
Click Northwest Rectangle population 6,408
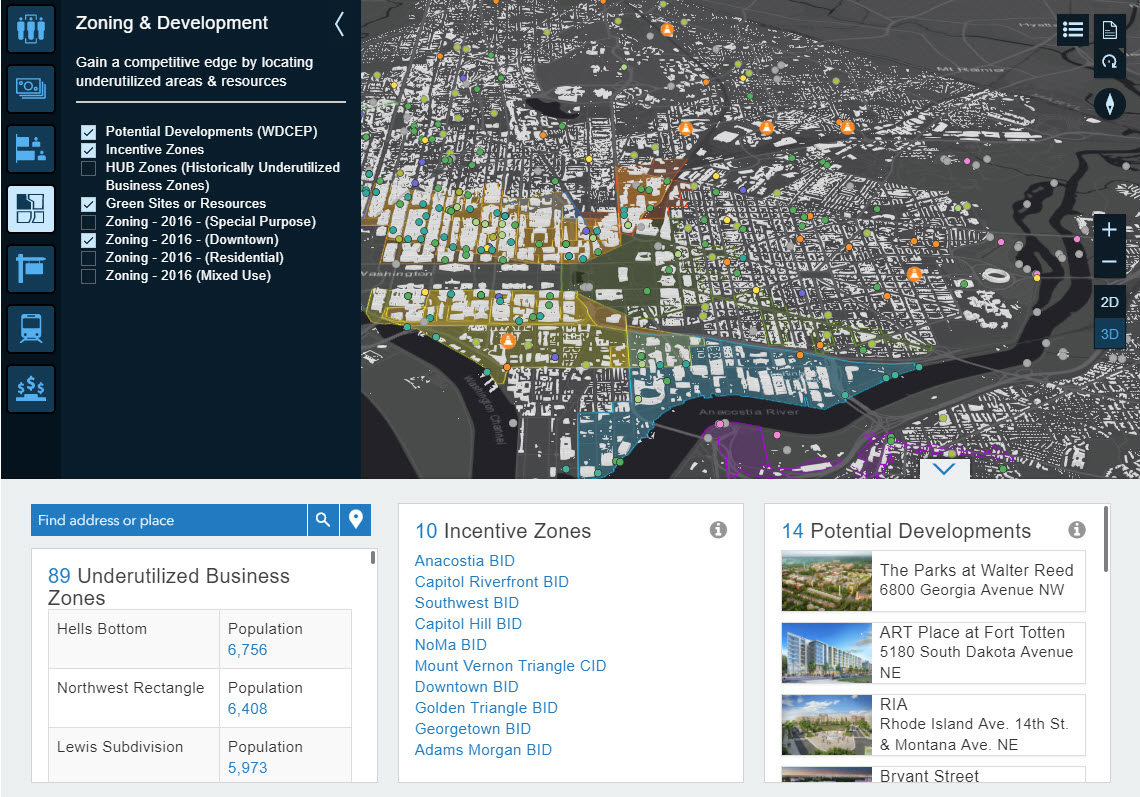tap(247, 709)
